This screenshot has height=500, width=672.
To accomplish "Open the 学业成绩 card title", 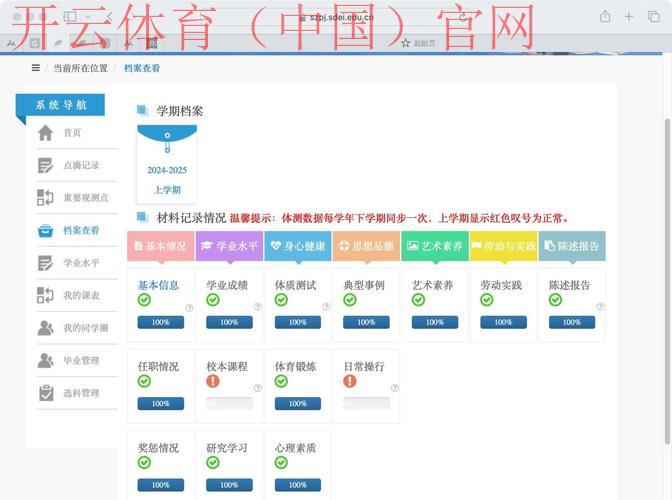I will (227, 285).
